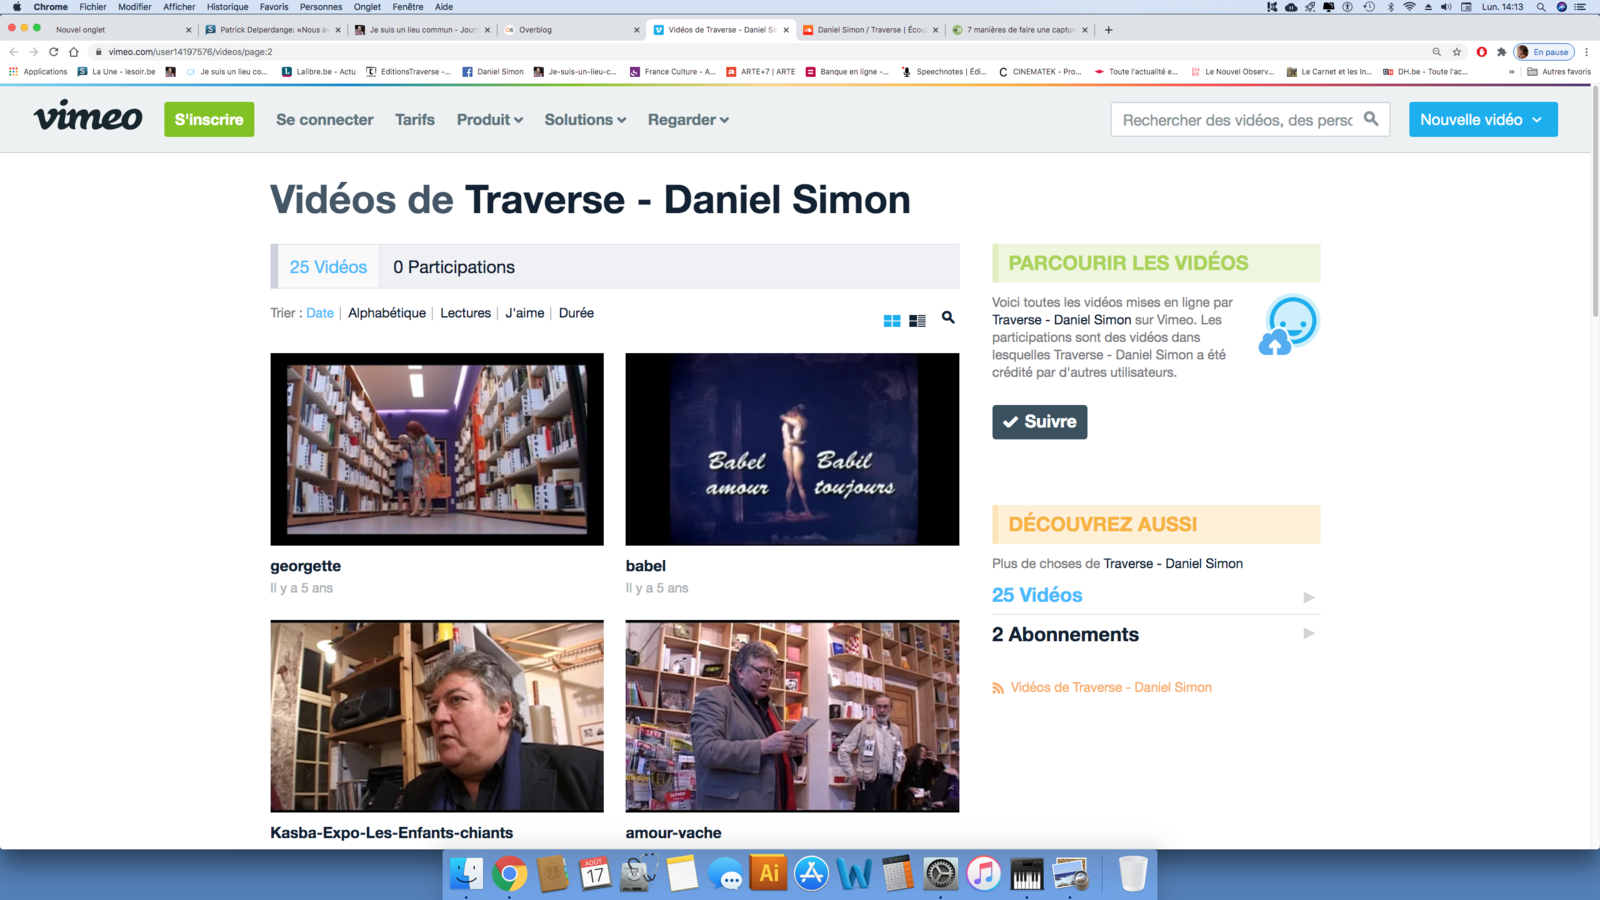Screen dimensions: 1600x900
Task: Sort videos by Alphabétique
Action: tap(387, 313)
